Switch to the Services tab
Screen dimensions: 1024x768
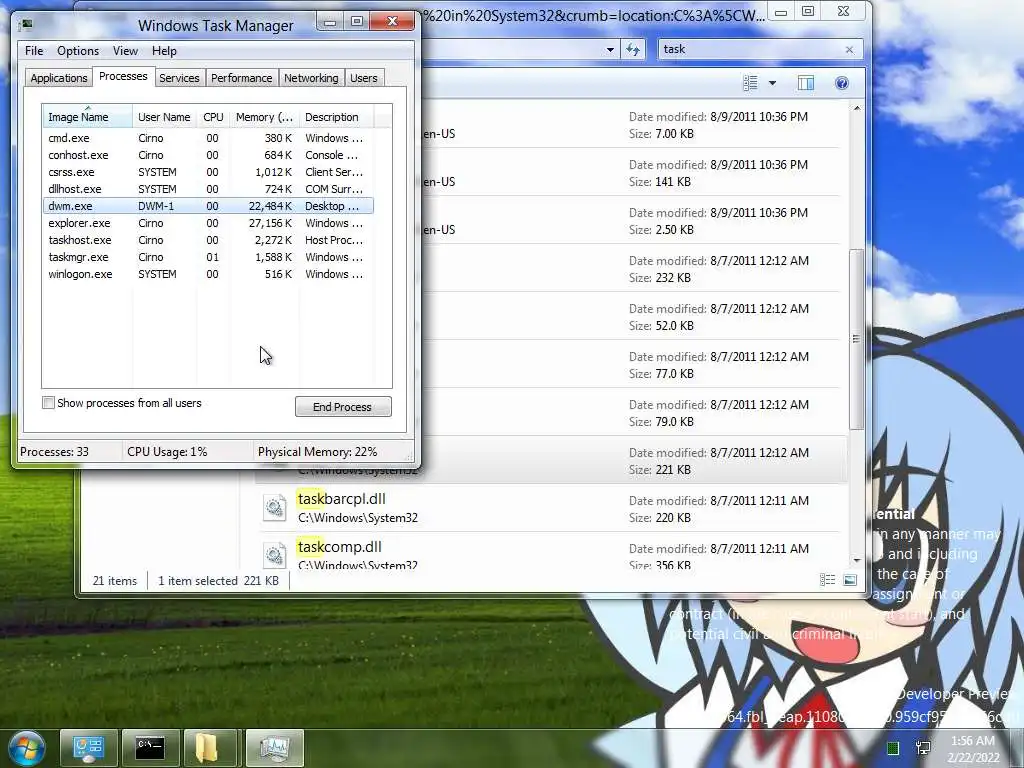[x=179, y=78]
